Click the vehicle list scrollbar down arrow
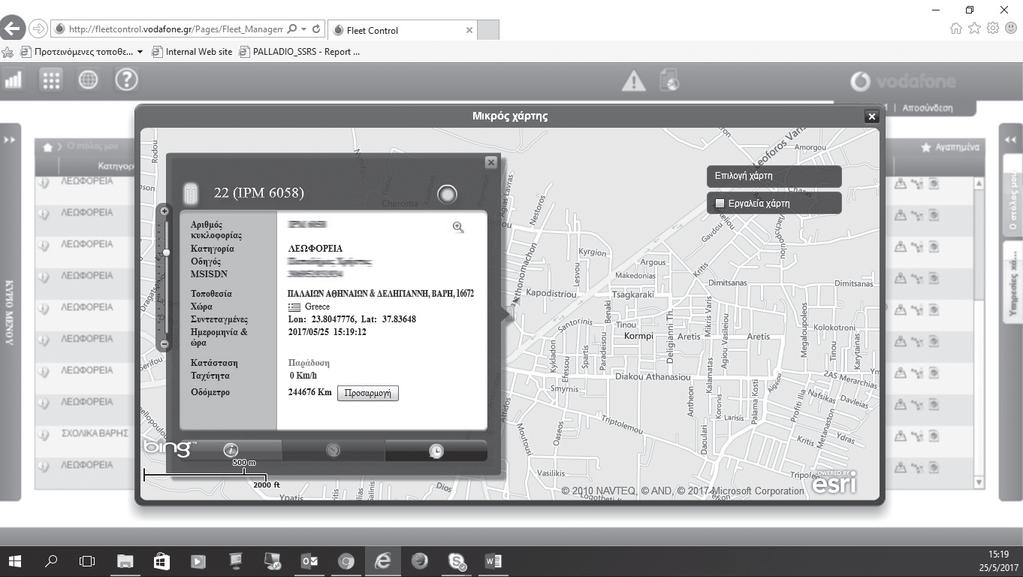 [979, 482]
